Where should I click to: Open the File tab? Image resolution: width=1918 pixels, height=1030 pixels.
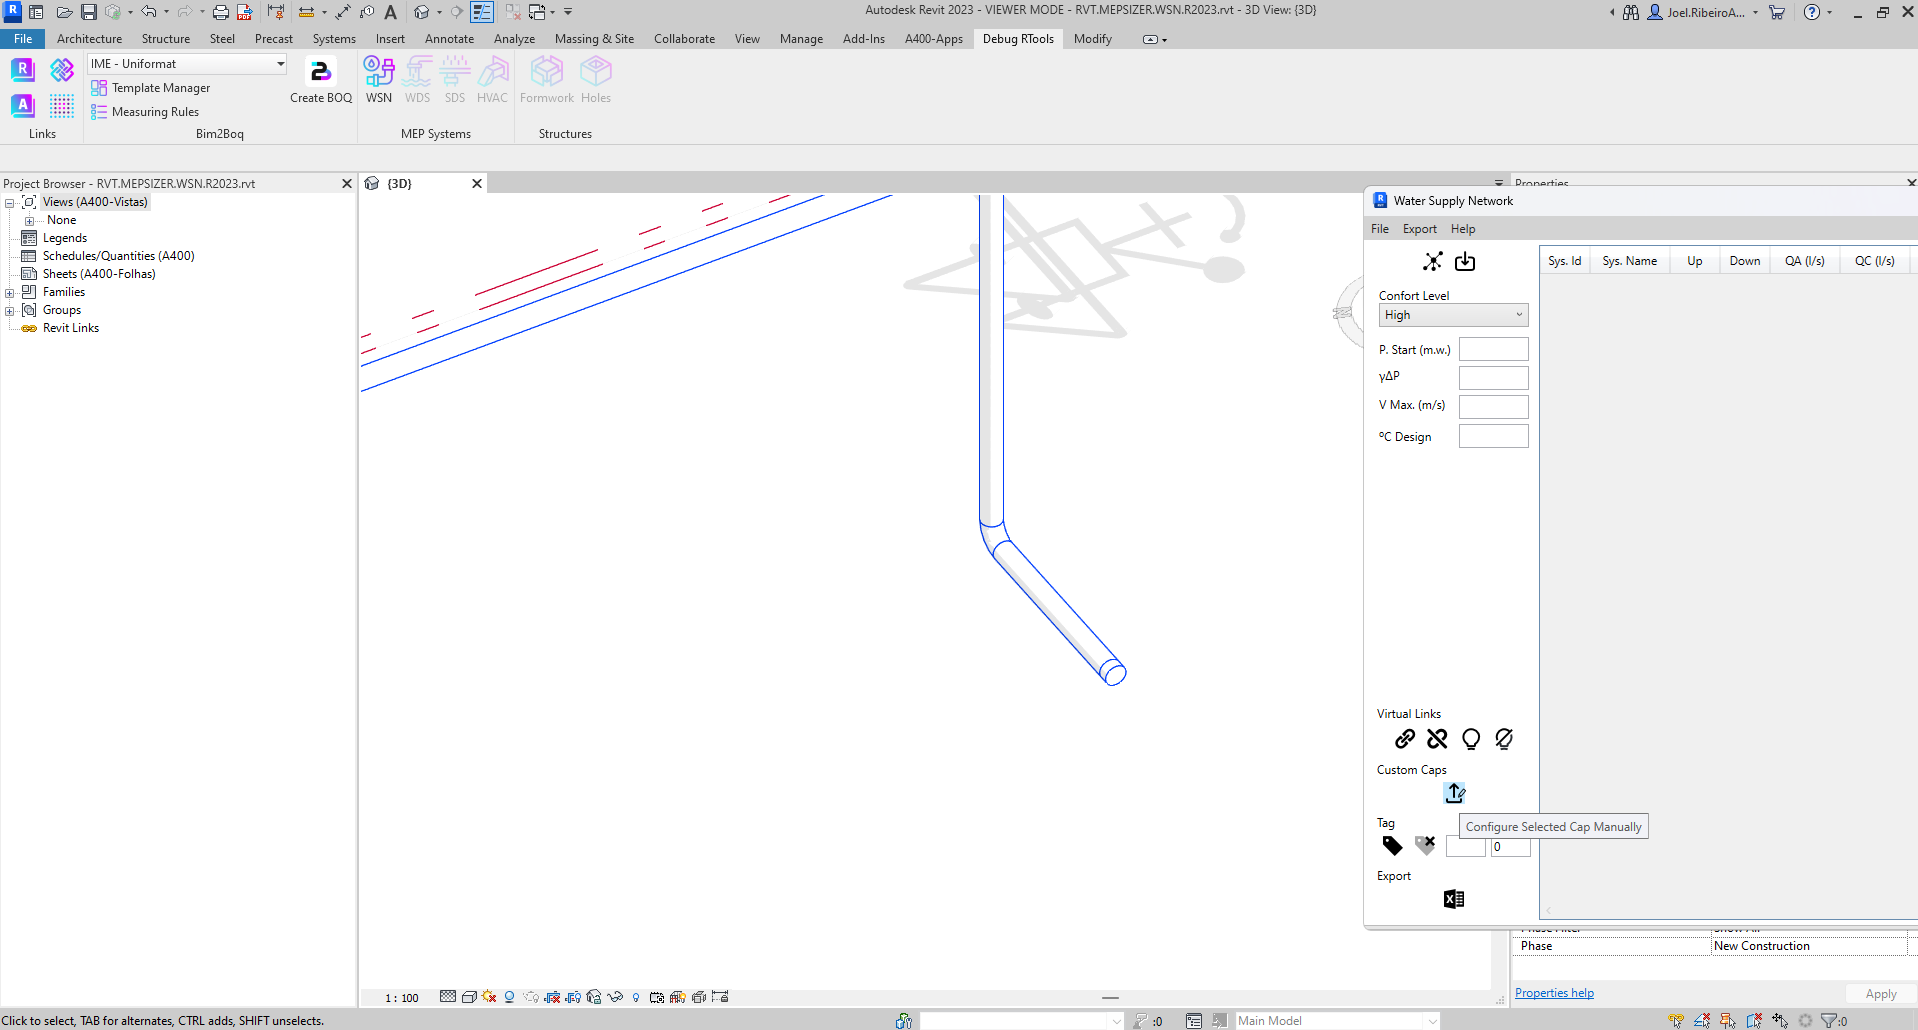[x=23, y=39]
